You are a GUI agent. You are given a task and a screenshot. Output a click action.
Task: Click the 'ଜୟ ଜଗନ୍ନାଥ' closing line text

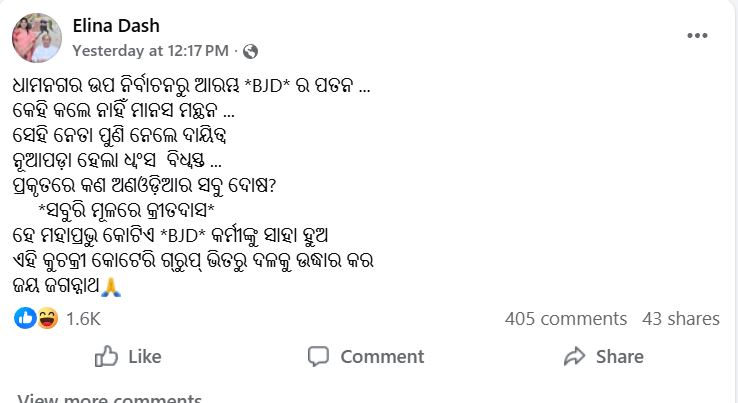[x=57, y=287]
